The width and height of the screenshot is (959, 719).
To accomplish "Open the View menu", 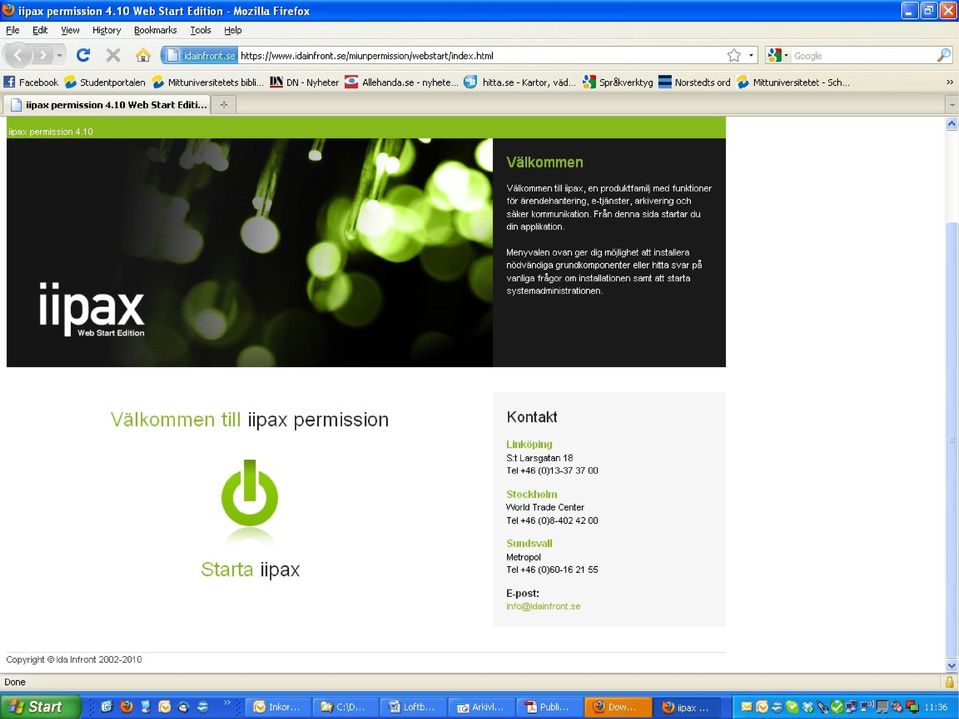I will tap(70, 30).
